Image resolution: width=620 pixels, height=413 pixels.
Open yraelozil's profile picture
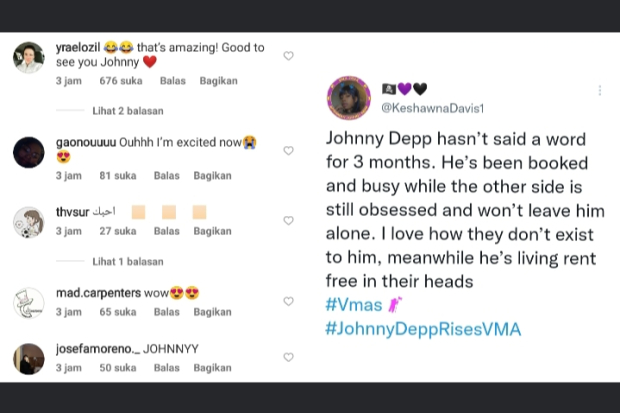[28, 58]
